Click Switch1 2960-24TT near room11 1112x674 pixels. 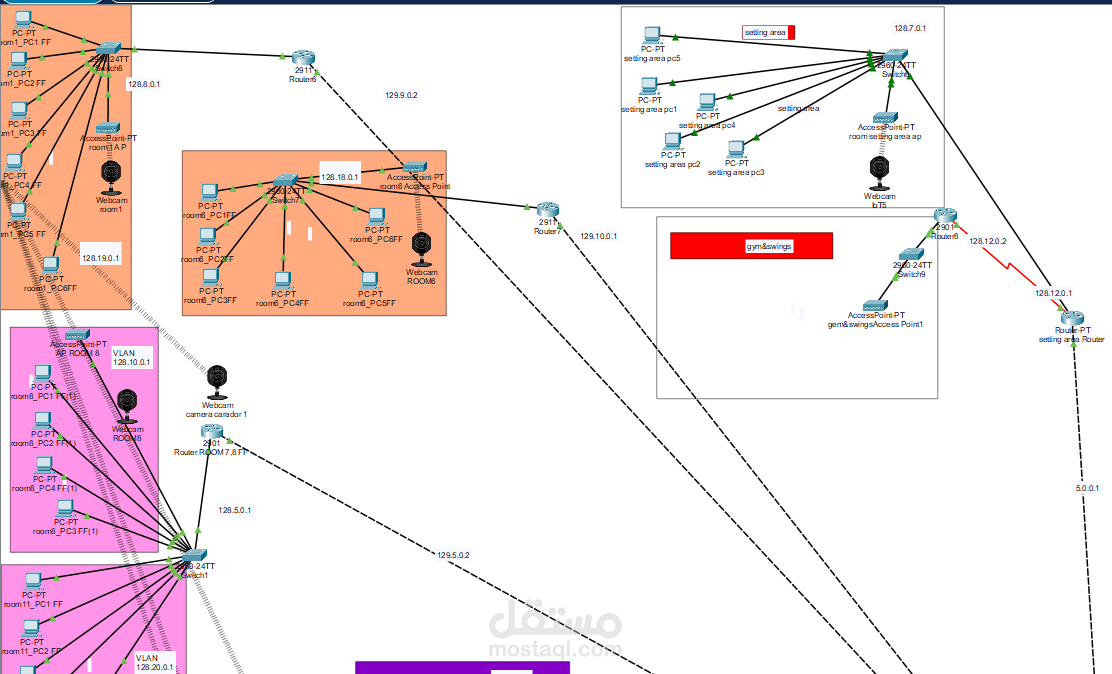[194, 556]
